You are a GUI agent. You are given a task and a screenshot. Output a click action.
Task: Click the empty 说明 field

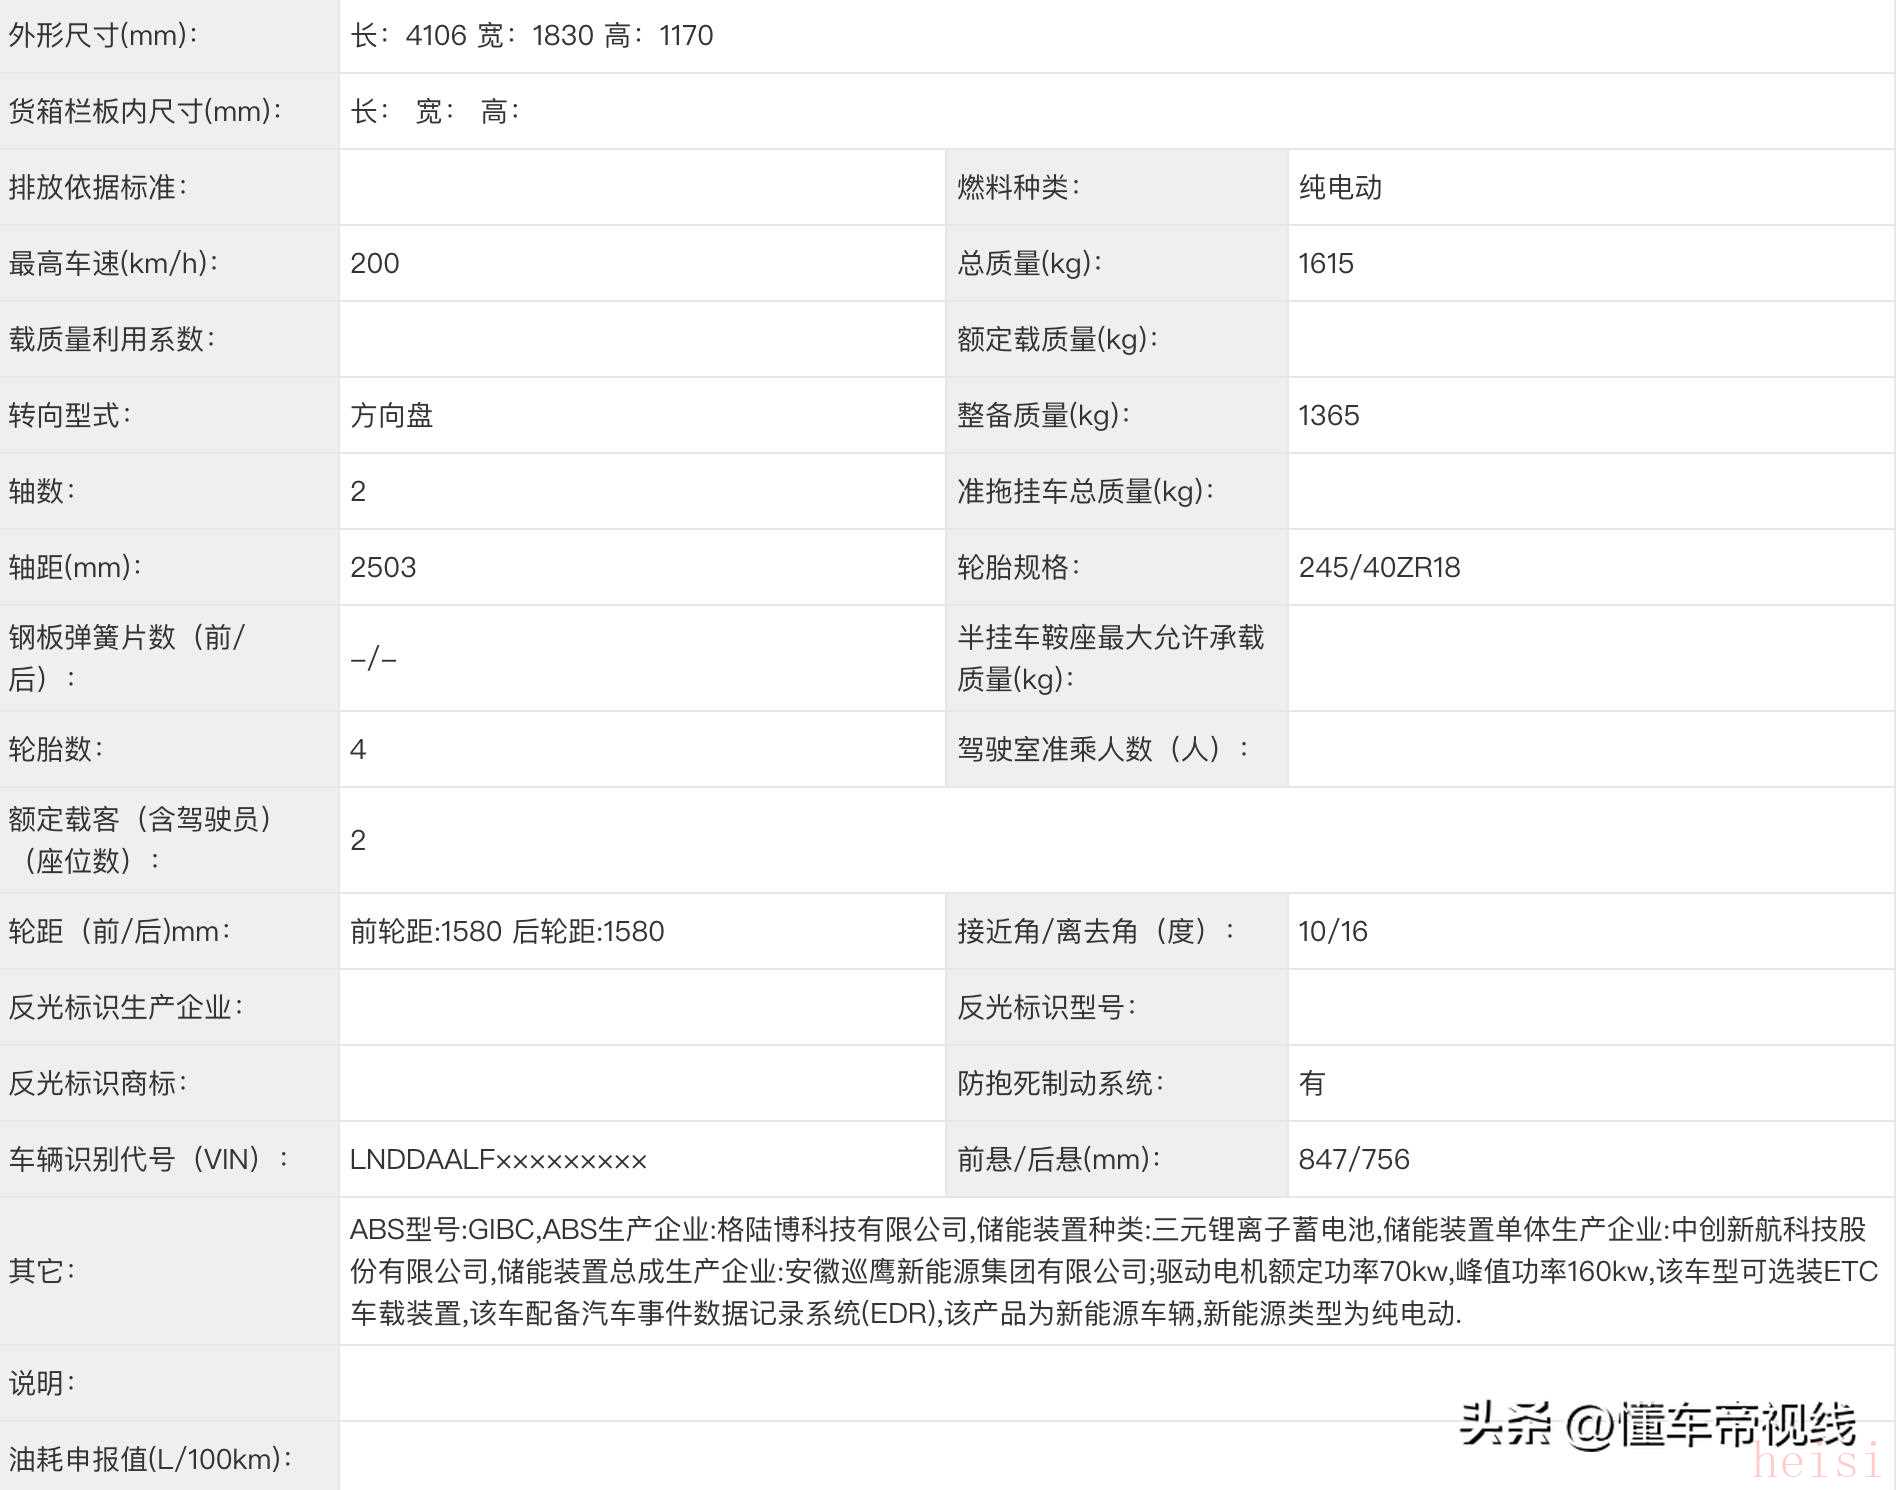click(1115, 1383)
